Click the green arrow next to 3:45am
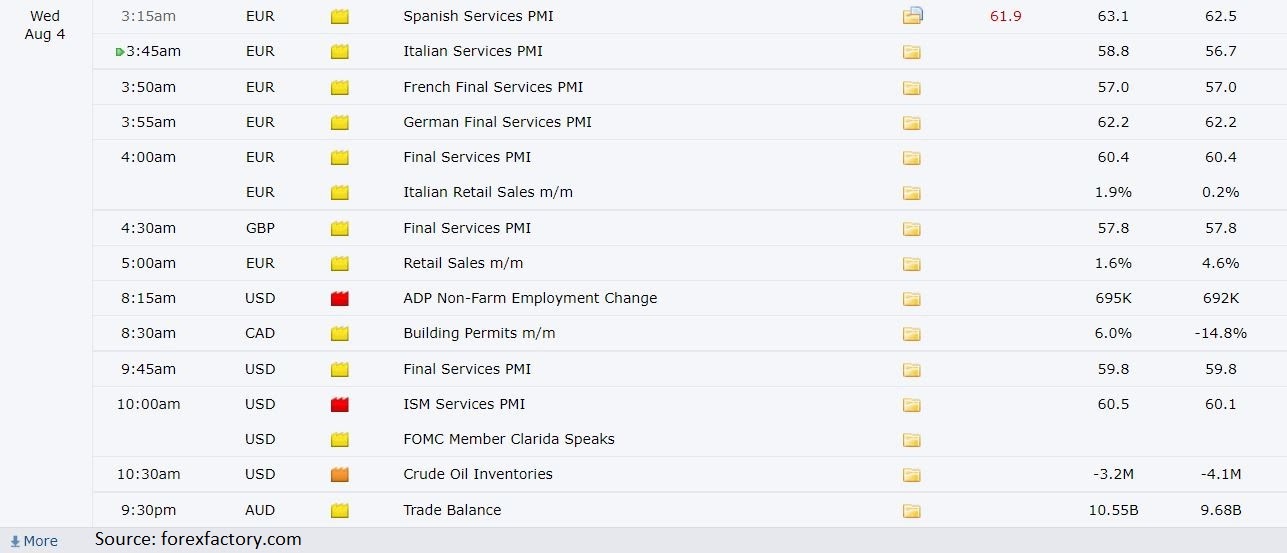This screenshot has height=553, width=1287. 120,52
